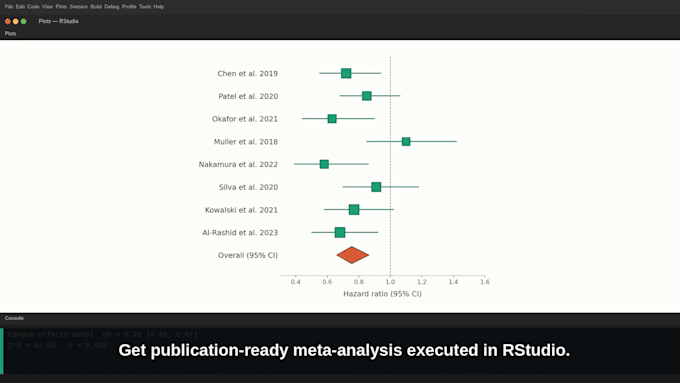Open the Plots menu in the menu bar
Image resolution: width=680 pixels, height=383 pixels.
(61, 7)
